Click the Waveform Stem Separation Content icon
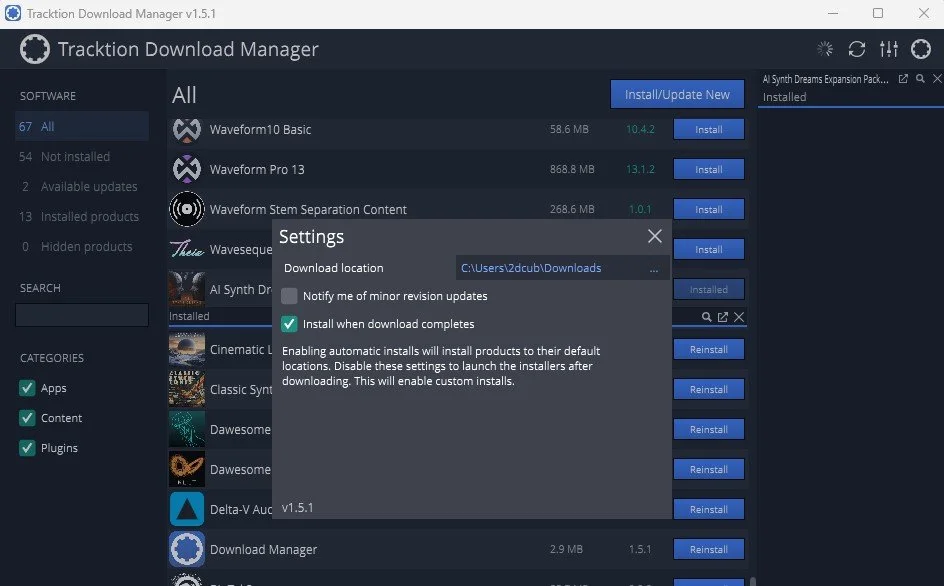The image size is (944, 586). [187, 209]
